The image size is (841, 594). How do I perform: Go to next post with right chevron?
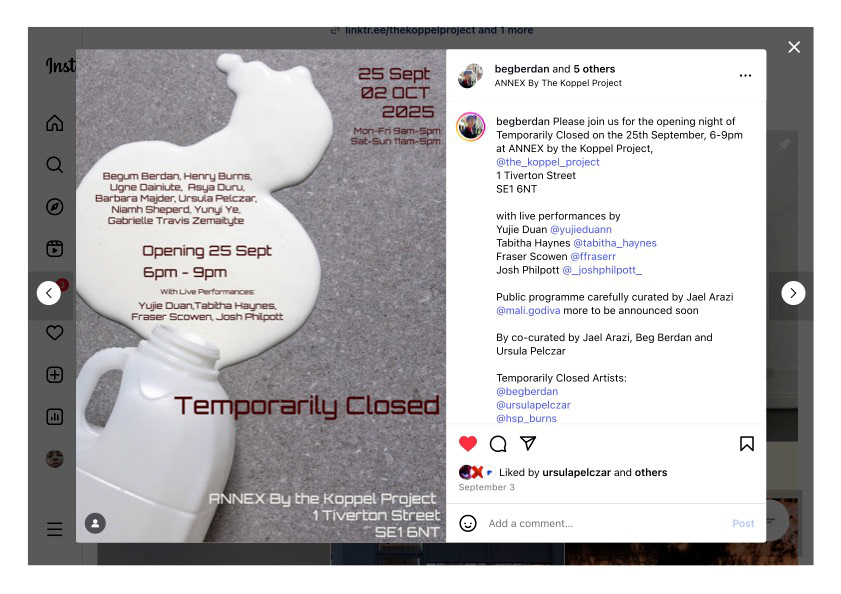coord(793,293)
